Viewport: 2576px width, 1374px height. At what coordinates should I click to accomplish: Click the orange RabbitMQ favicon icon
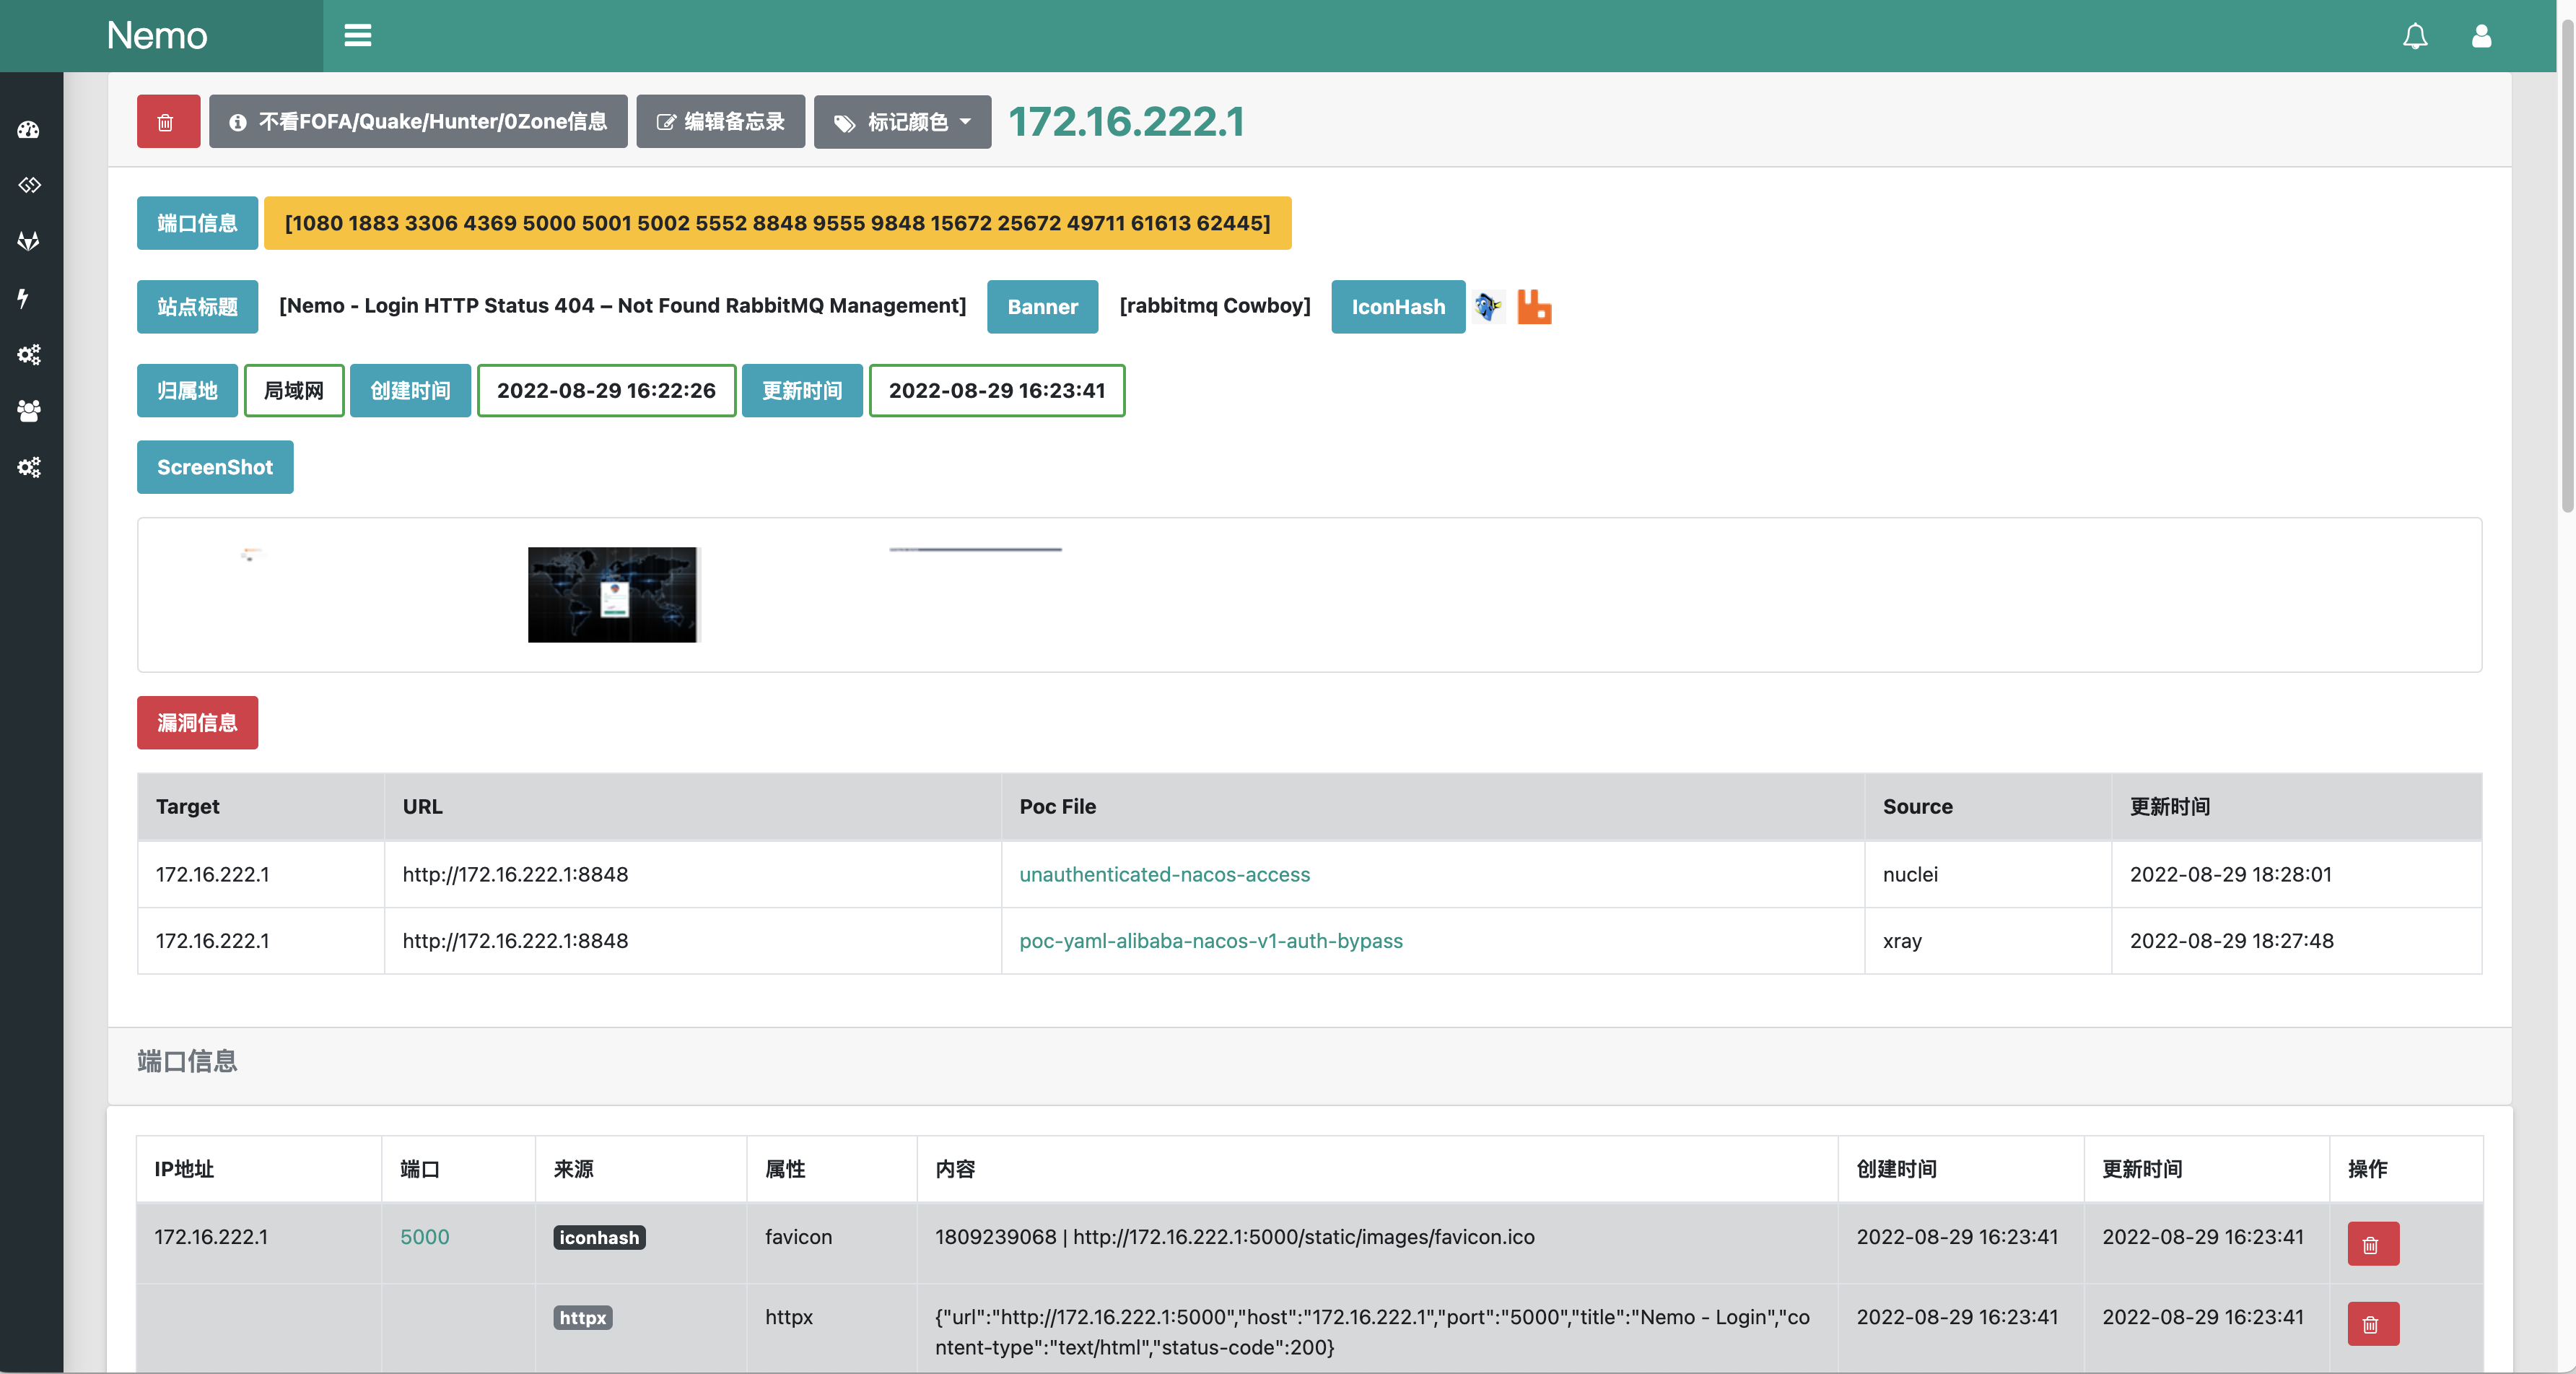pyautogui.click(x=1534, y=306)
